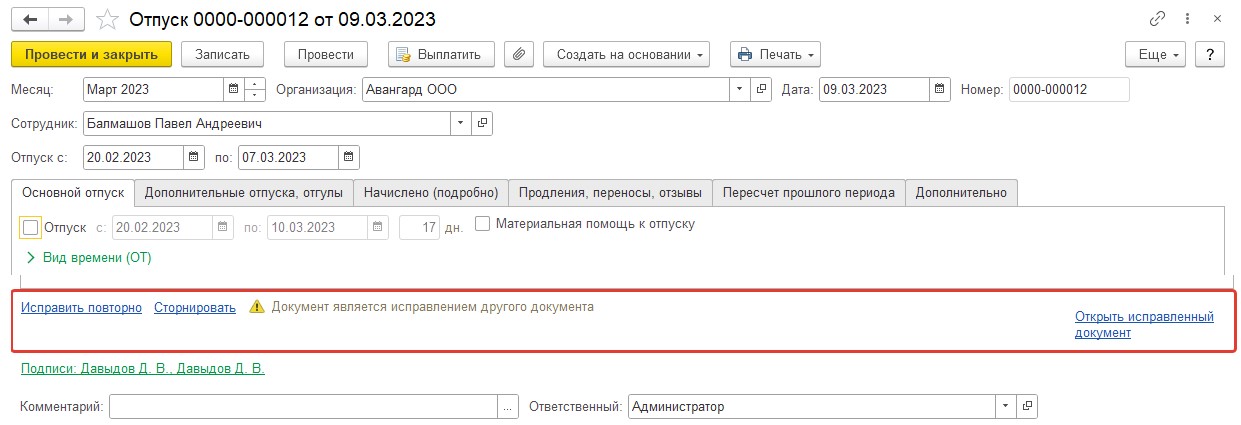Screen dimensions: 1241x425
Task: Enable Материальная помощь к отпуску checkbox
Action: coord(482,224)
